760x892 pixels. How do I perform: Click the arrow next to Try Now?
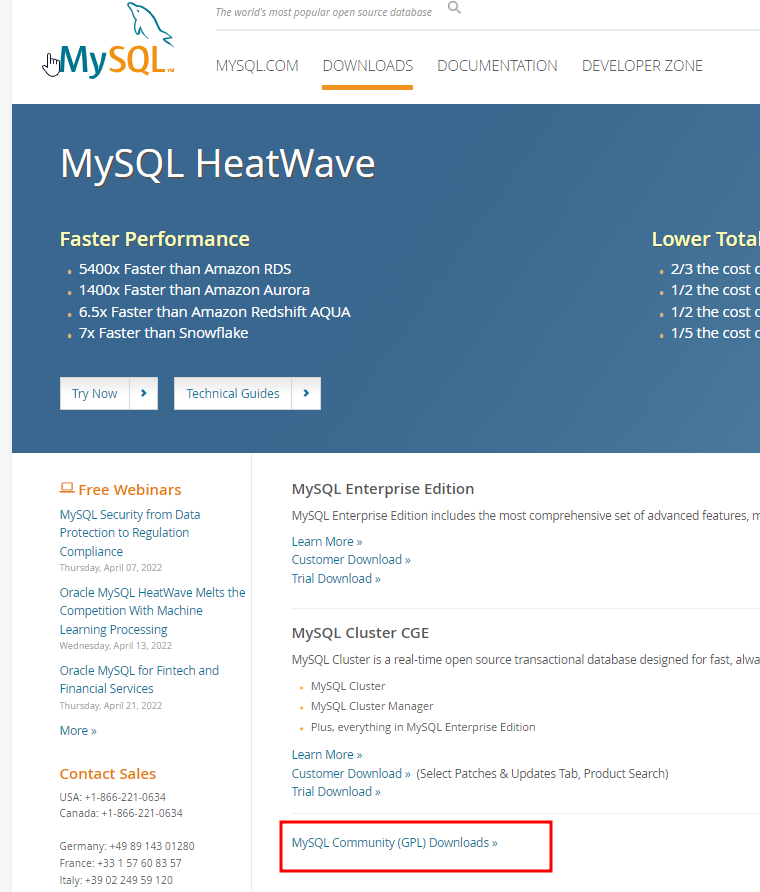click(x=143, y=393)
